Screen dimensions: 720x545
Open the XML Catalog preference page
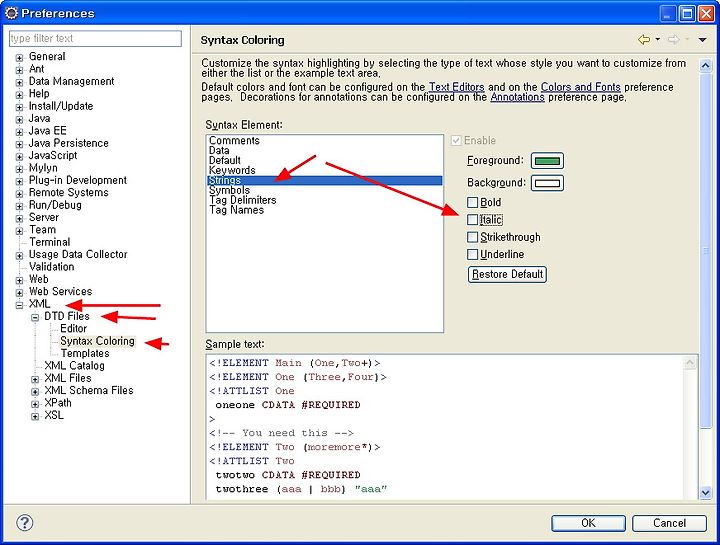74,366
